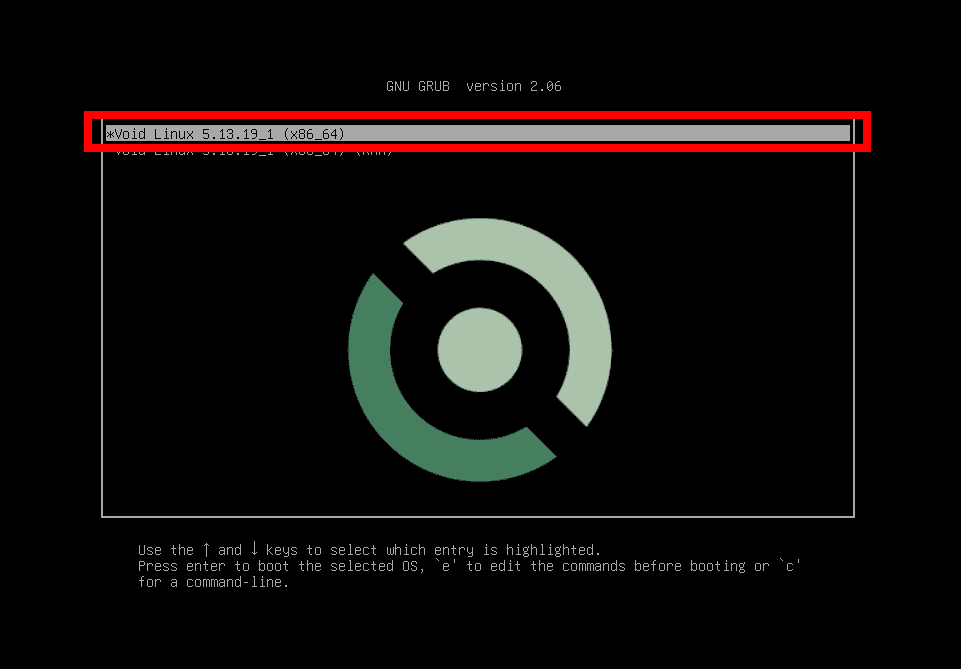Click the bottom border of the boot menu box
The width and height of the screenshot is (961, 669).
(477, 516)
